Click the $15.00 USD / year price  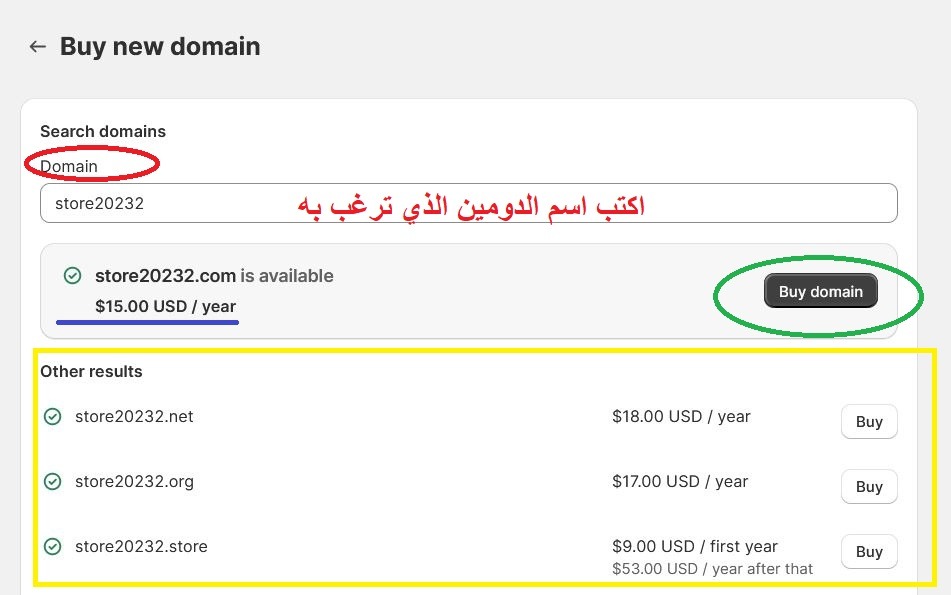tap(165, 306)
